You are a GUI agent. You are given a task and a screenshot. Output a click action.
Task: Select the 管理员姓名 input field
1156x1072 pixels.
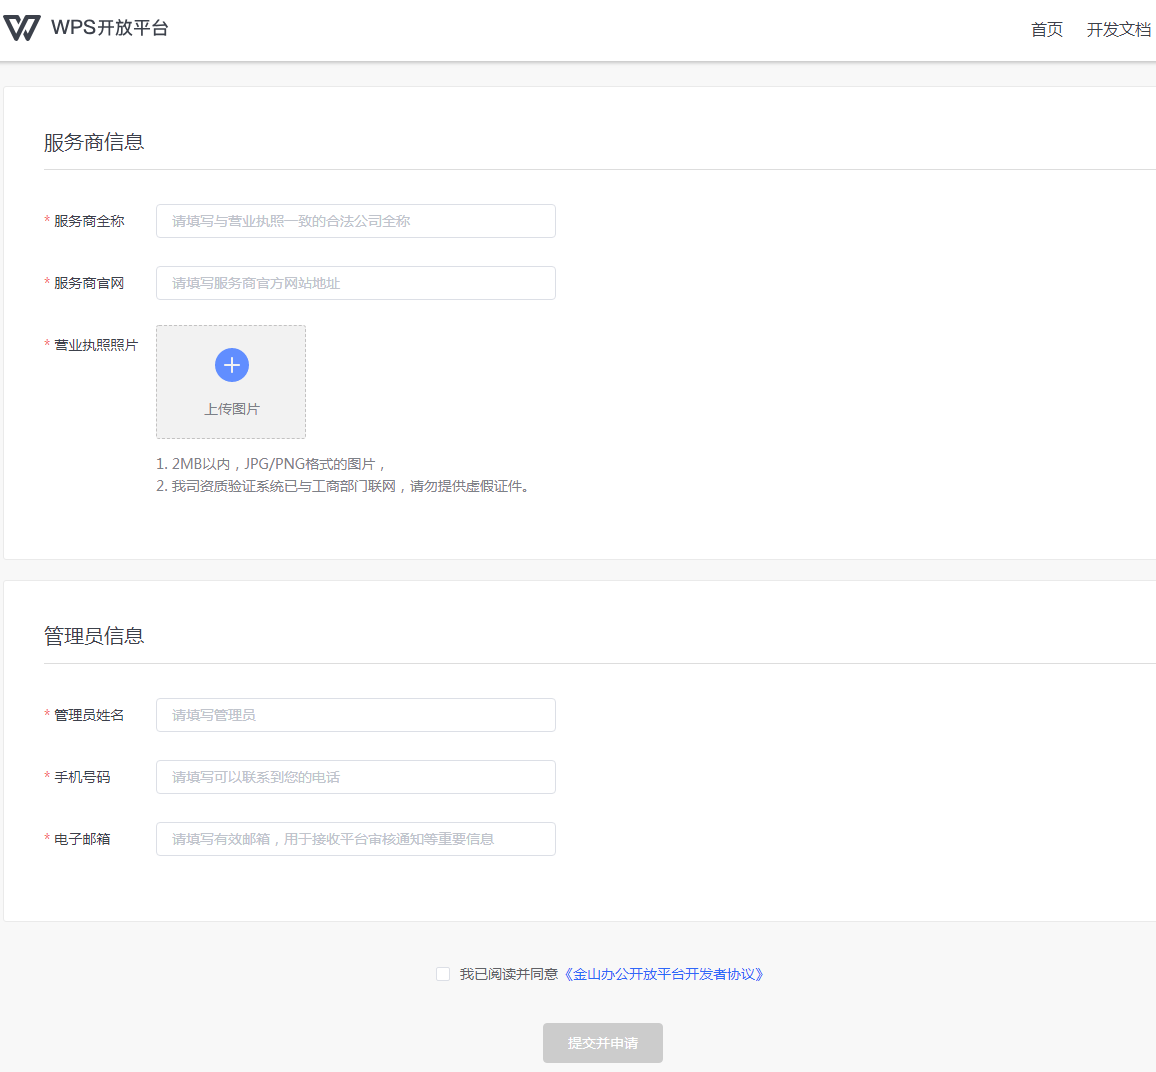355,715
